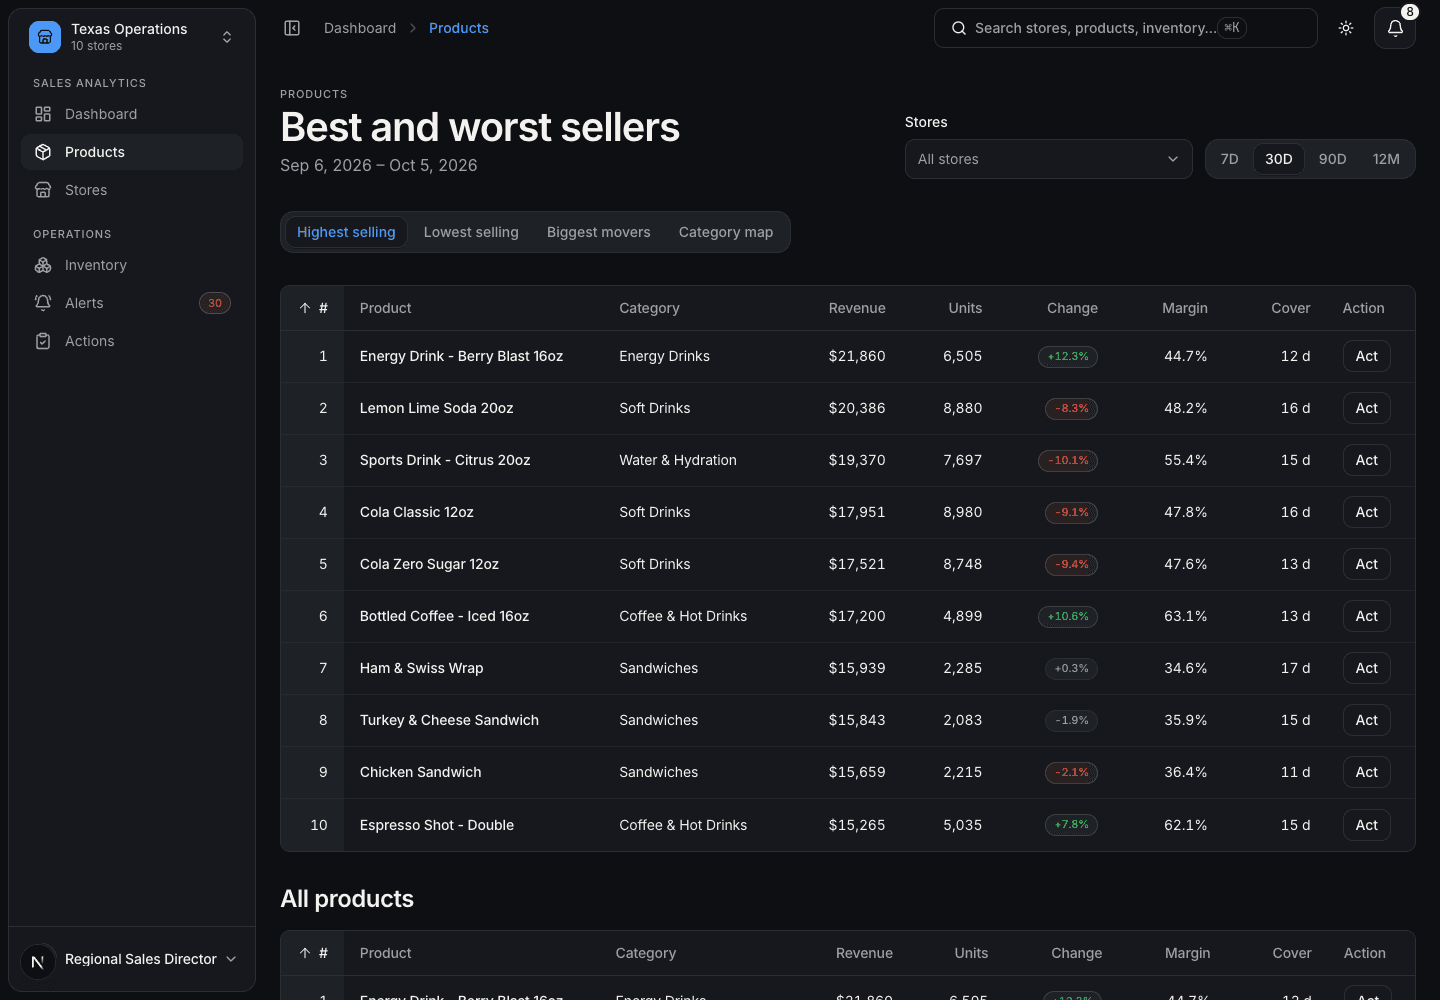
Task: Open notifications bell icon
Action: point(1395,28)
